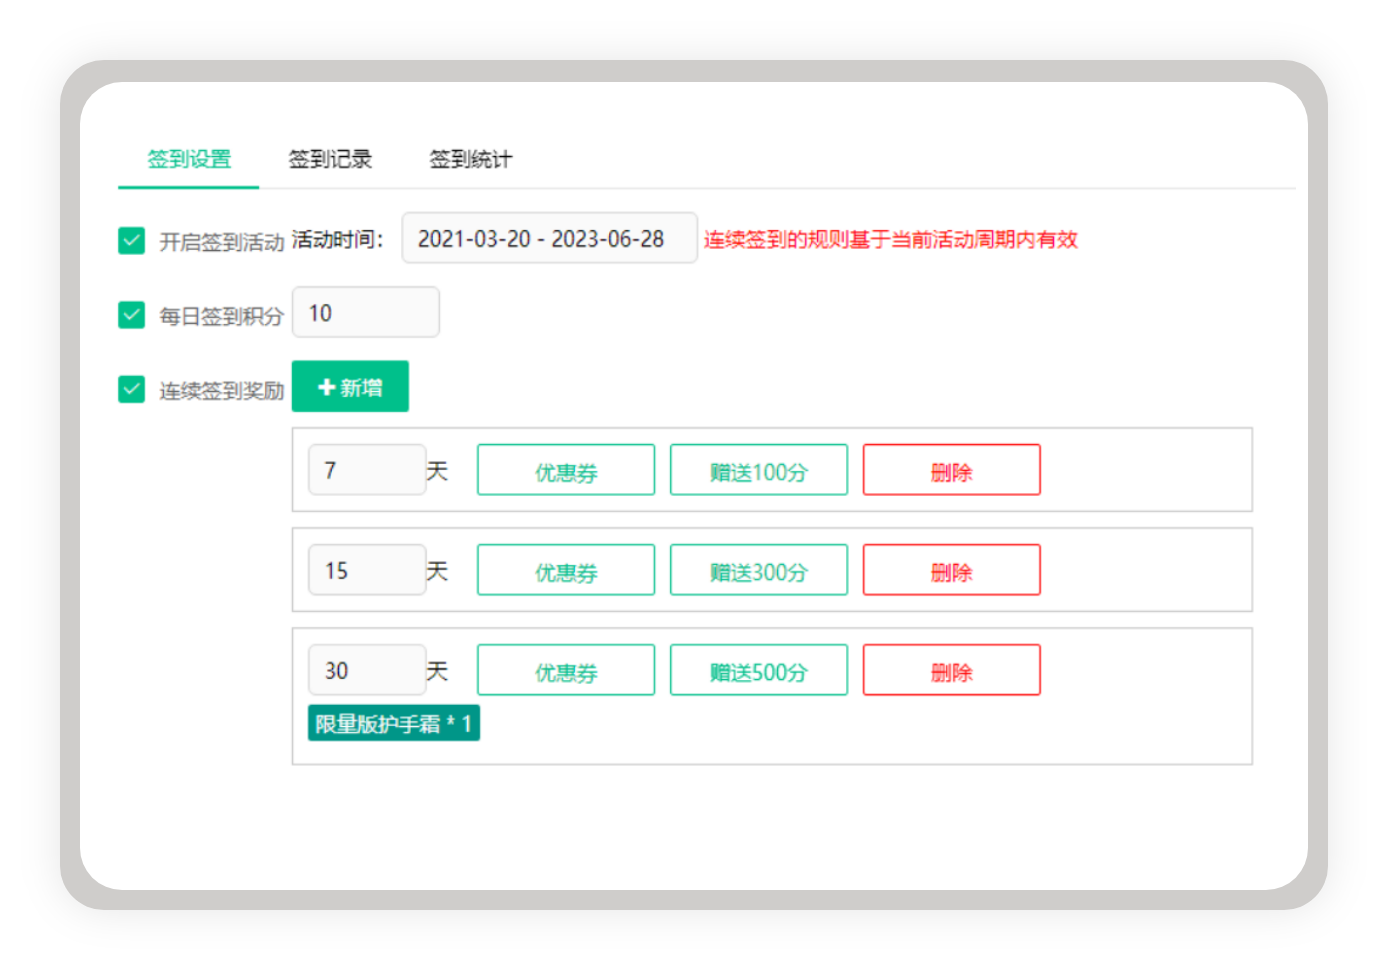Viewport: 1388px width, 970px height.
Task: Select 赠送300分 for the 15-day reward
Action: pyautogui.click(x=758, y=570)
